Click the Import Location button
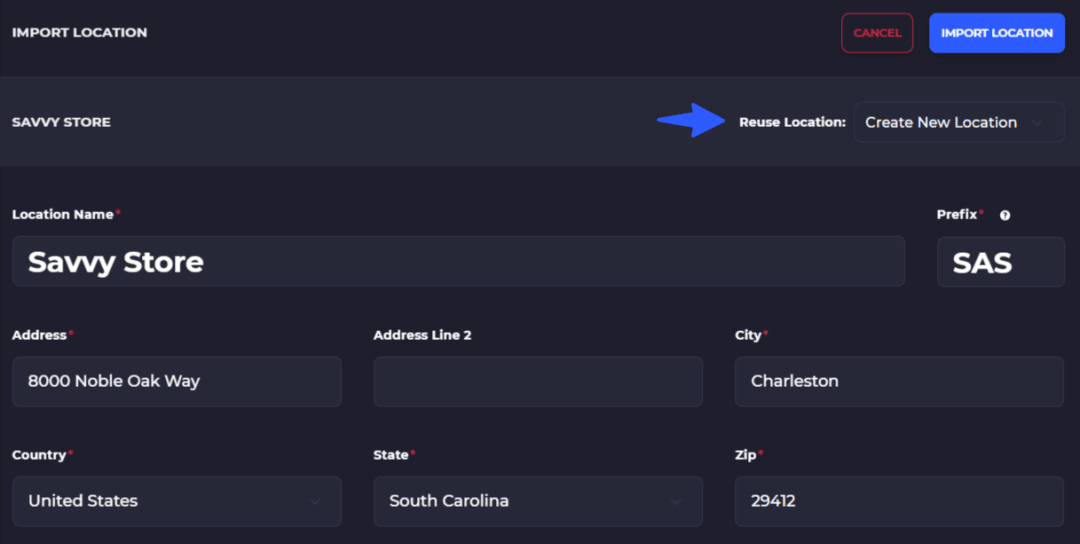Image resolution: width=1080 pixels, height=544 pixels. pyautogui.click(x=997, y=33)
